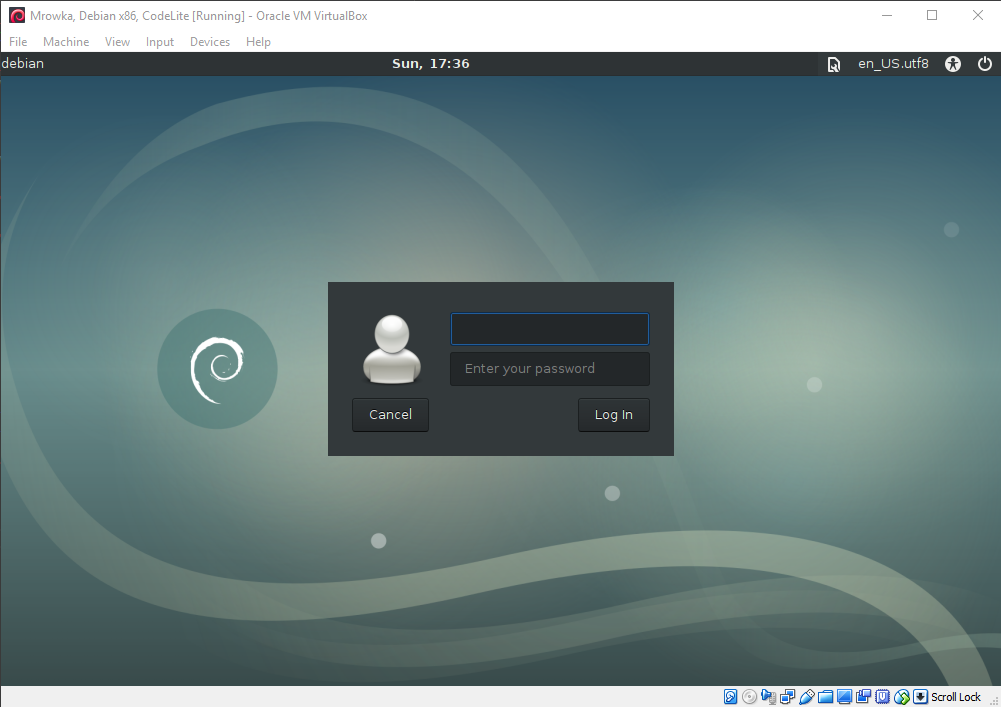This screenshot has width=1001, height=707.
Task: Click the mouse integration status icon
Action: [902, 697]
